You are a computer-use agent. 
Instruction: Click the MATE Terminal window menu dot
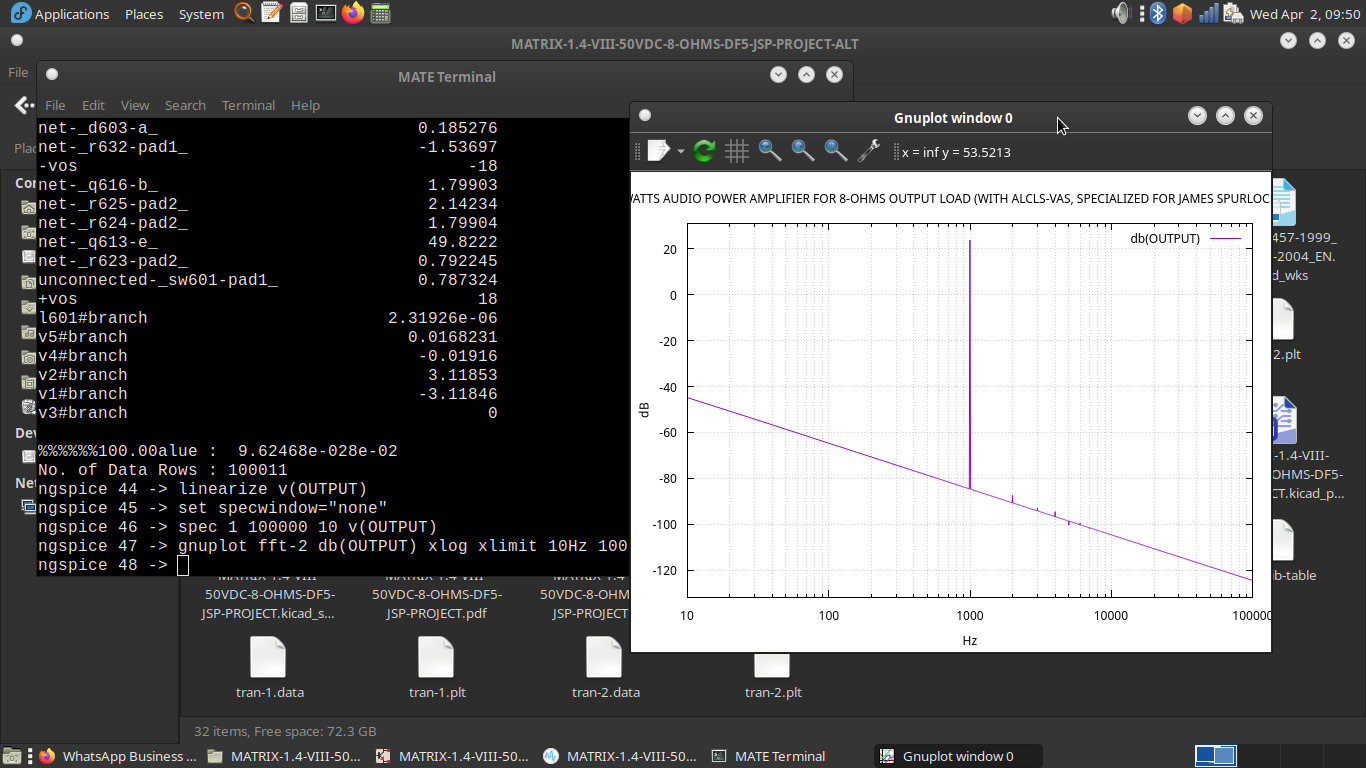[52, 74]
